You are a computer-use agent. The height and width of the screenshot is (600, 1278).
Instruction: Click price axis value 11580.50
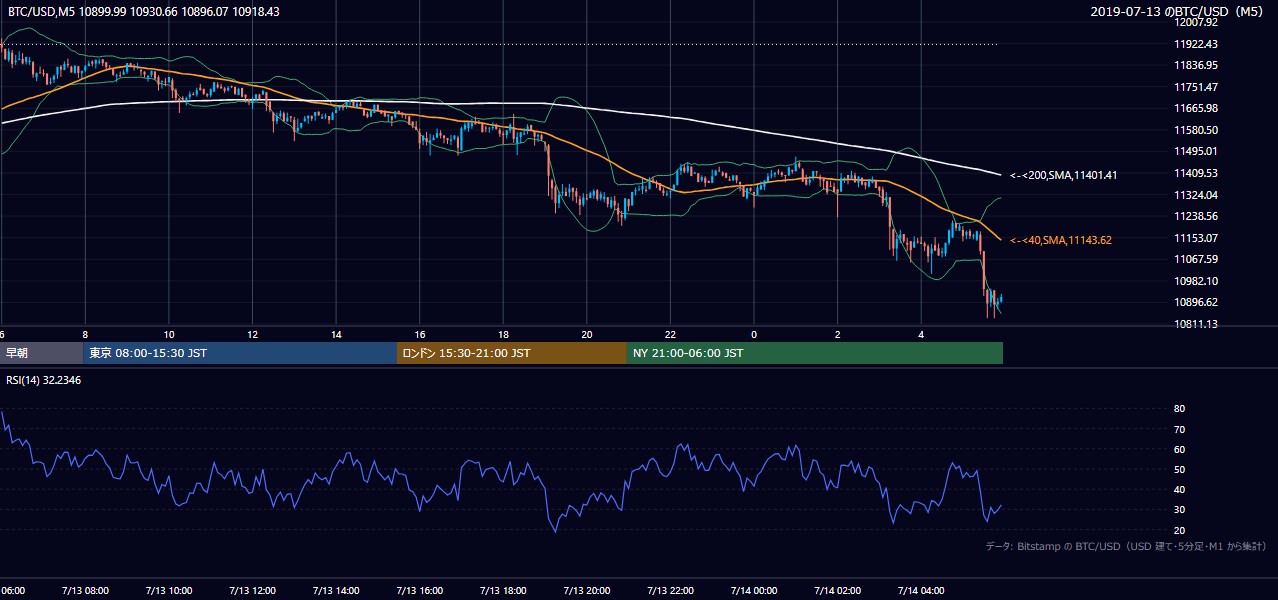(x=1195, y=130)
